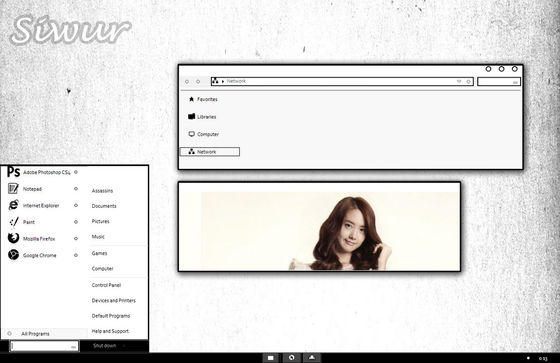The image size is (560, 363).
Task: Select Libraries in explorer sidebar
Action: coord(202,116)
